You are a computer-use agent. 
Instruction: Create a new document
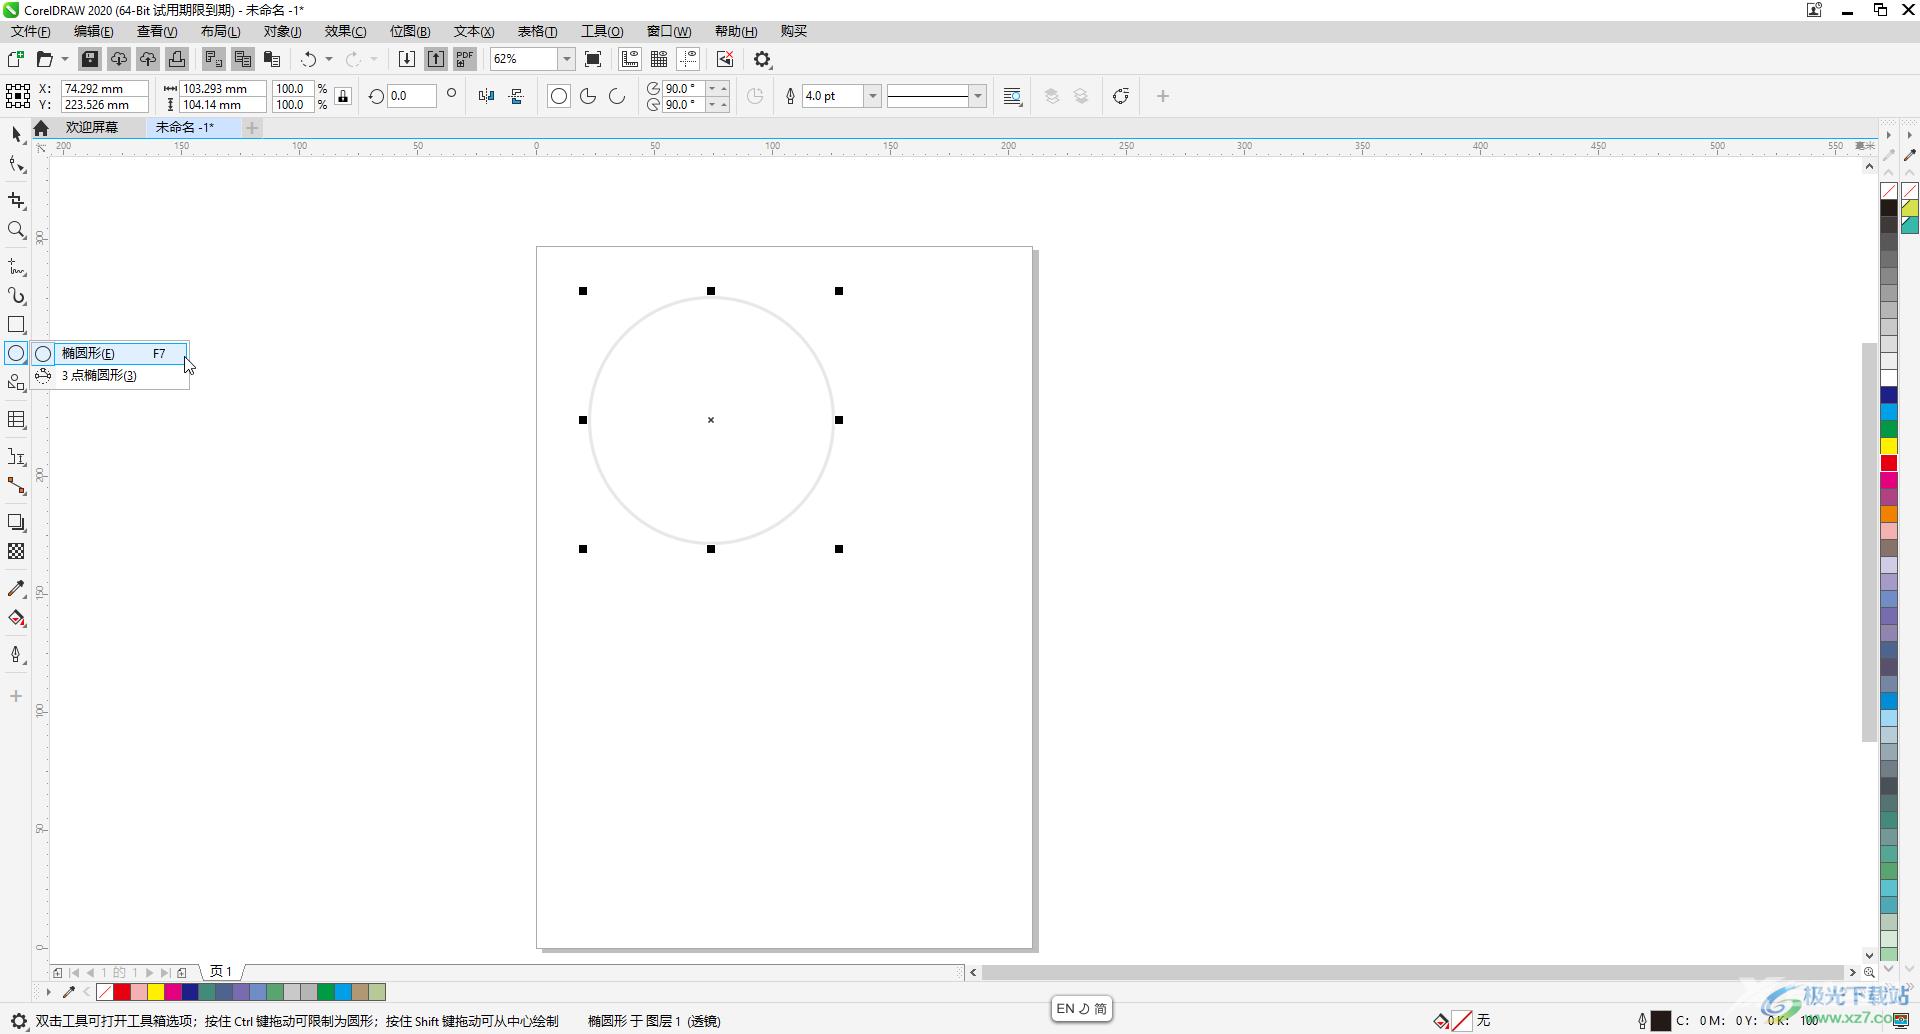point(15,59)
